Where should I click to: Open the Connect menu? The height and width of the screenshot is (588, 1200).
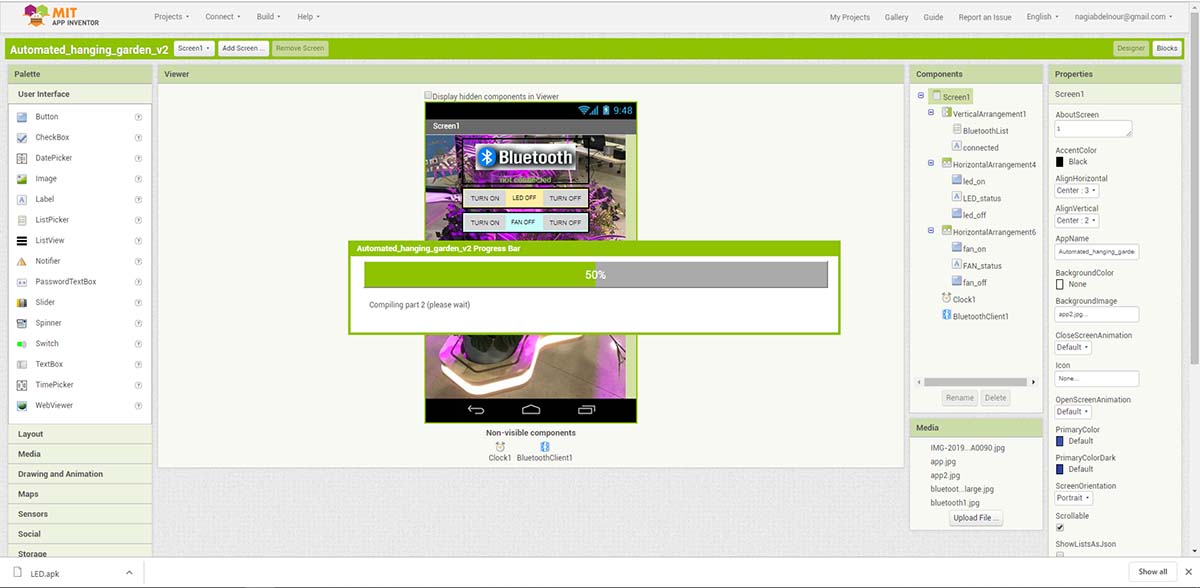tap(223, 16)
